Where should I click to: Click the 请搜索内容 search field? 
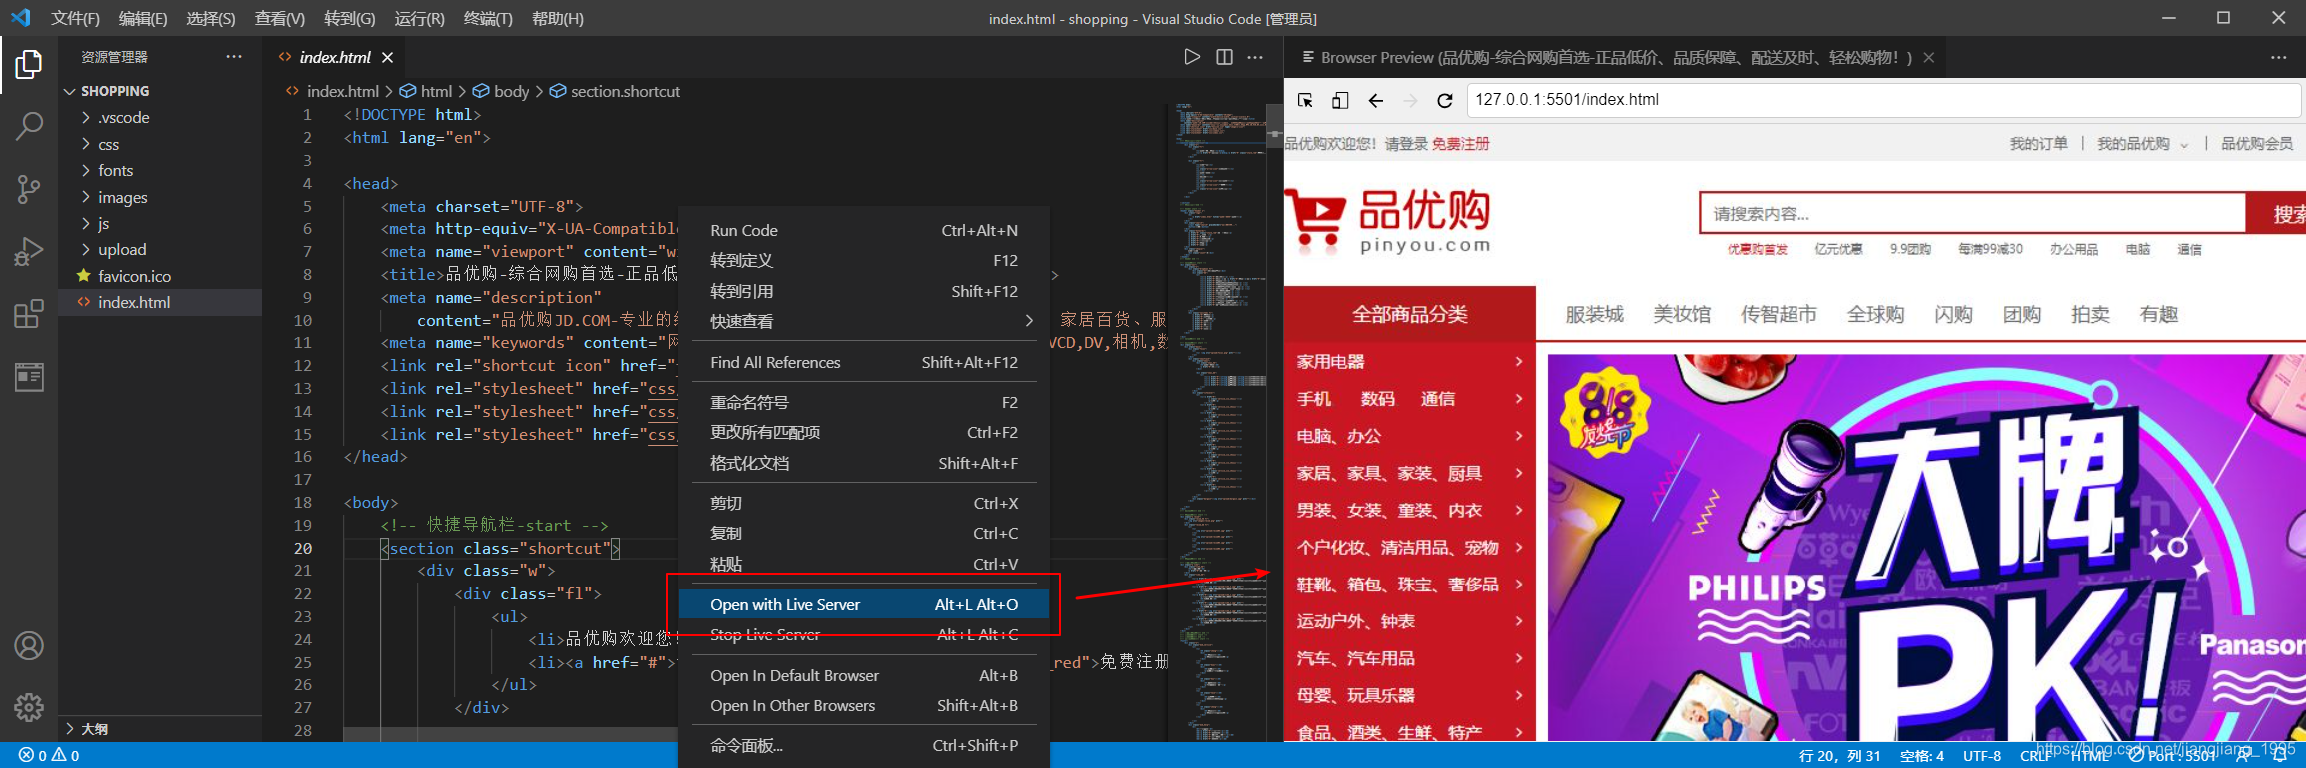click(x=1972, y=213)
